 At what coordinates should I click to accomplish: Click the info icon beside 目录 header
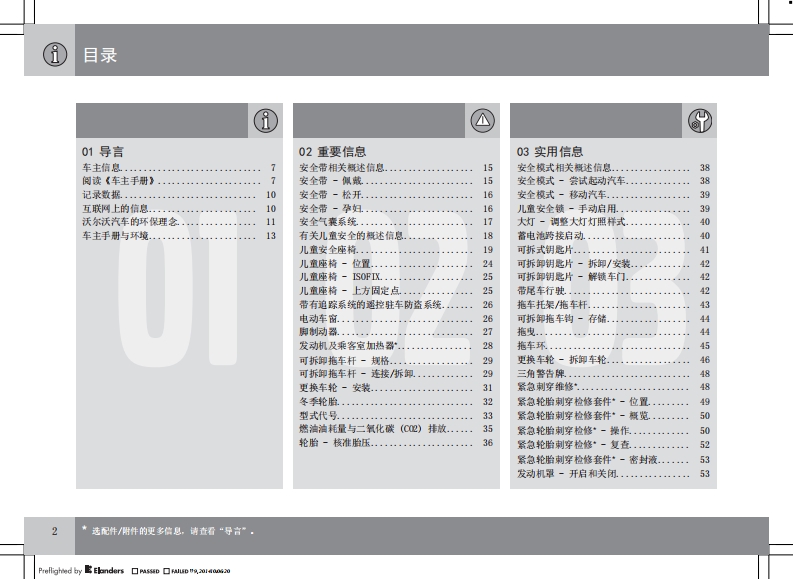pos(55,55)
